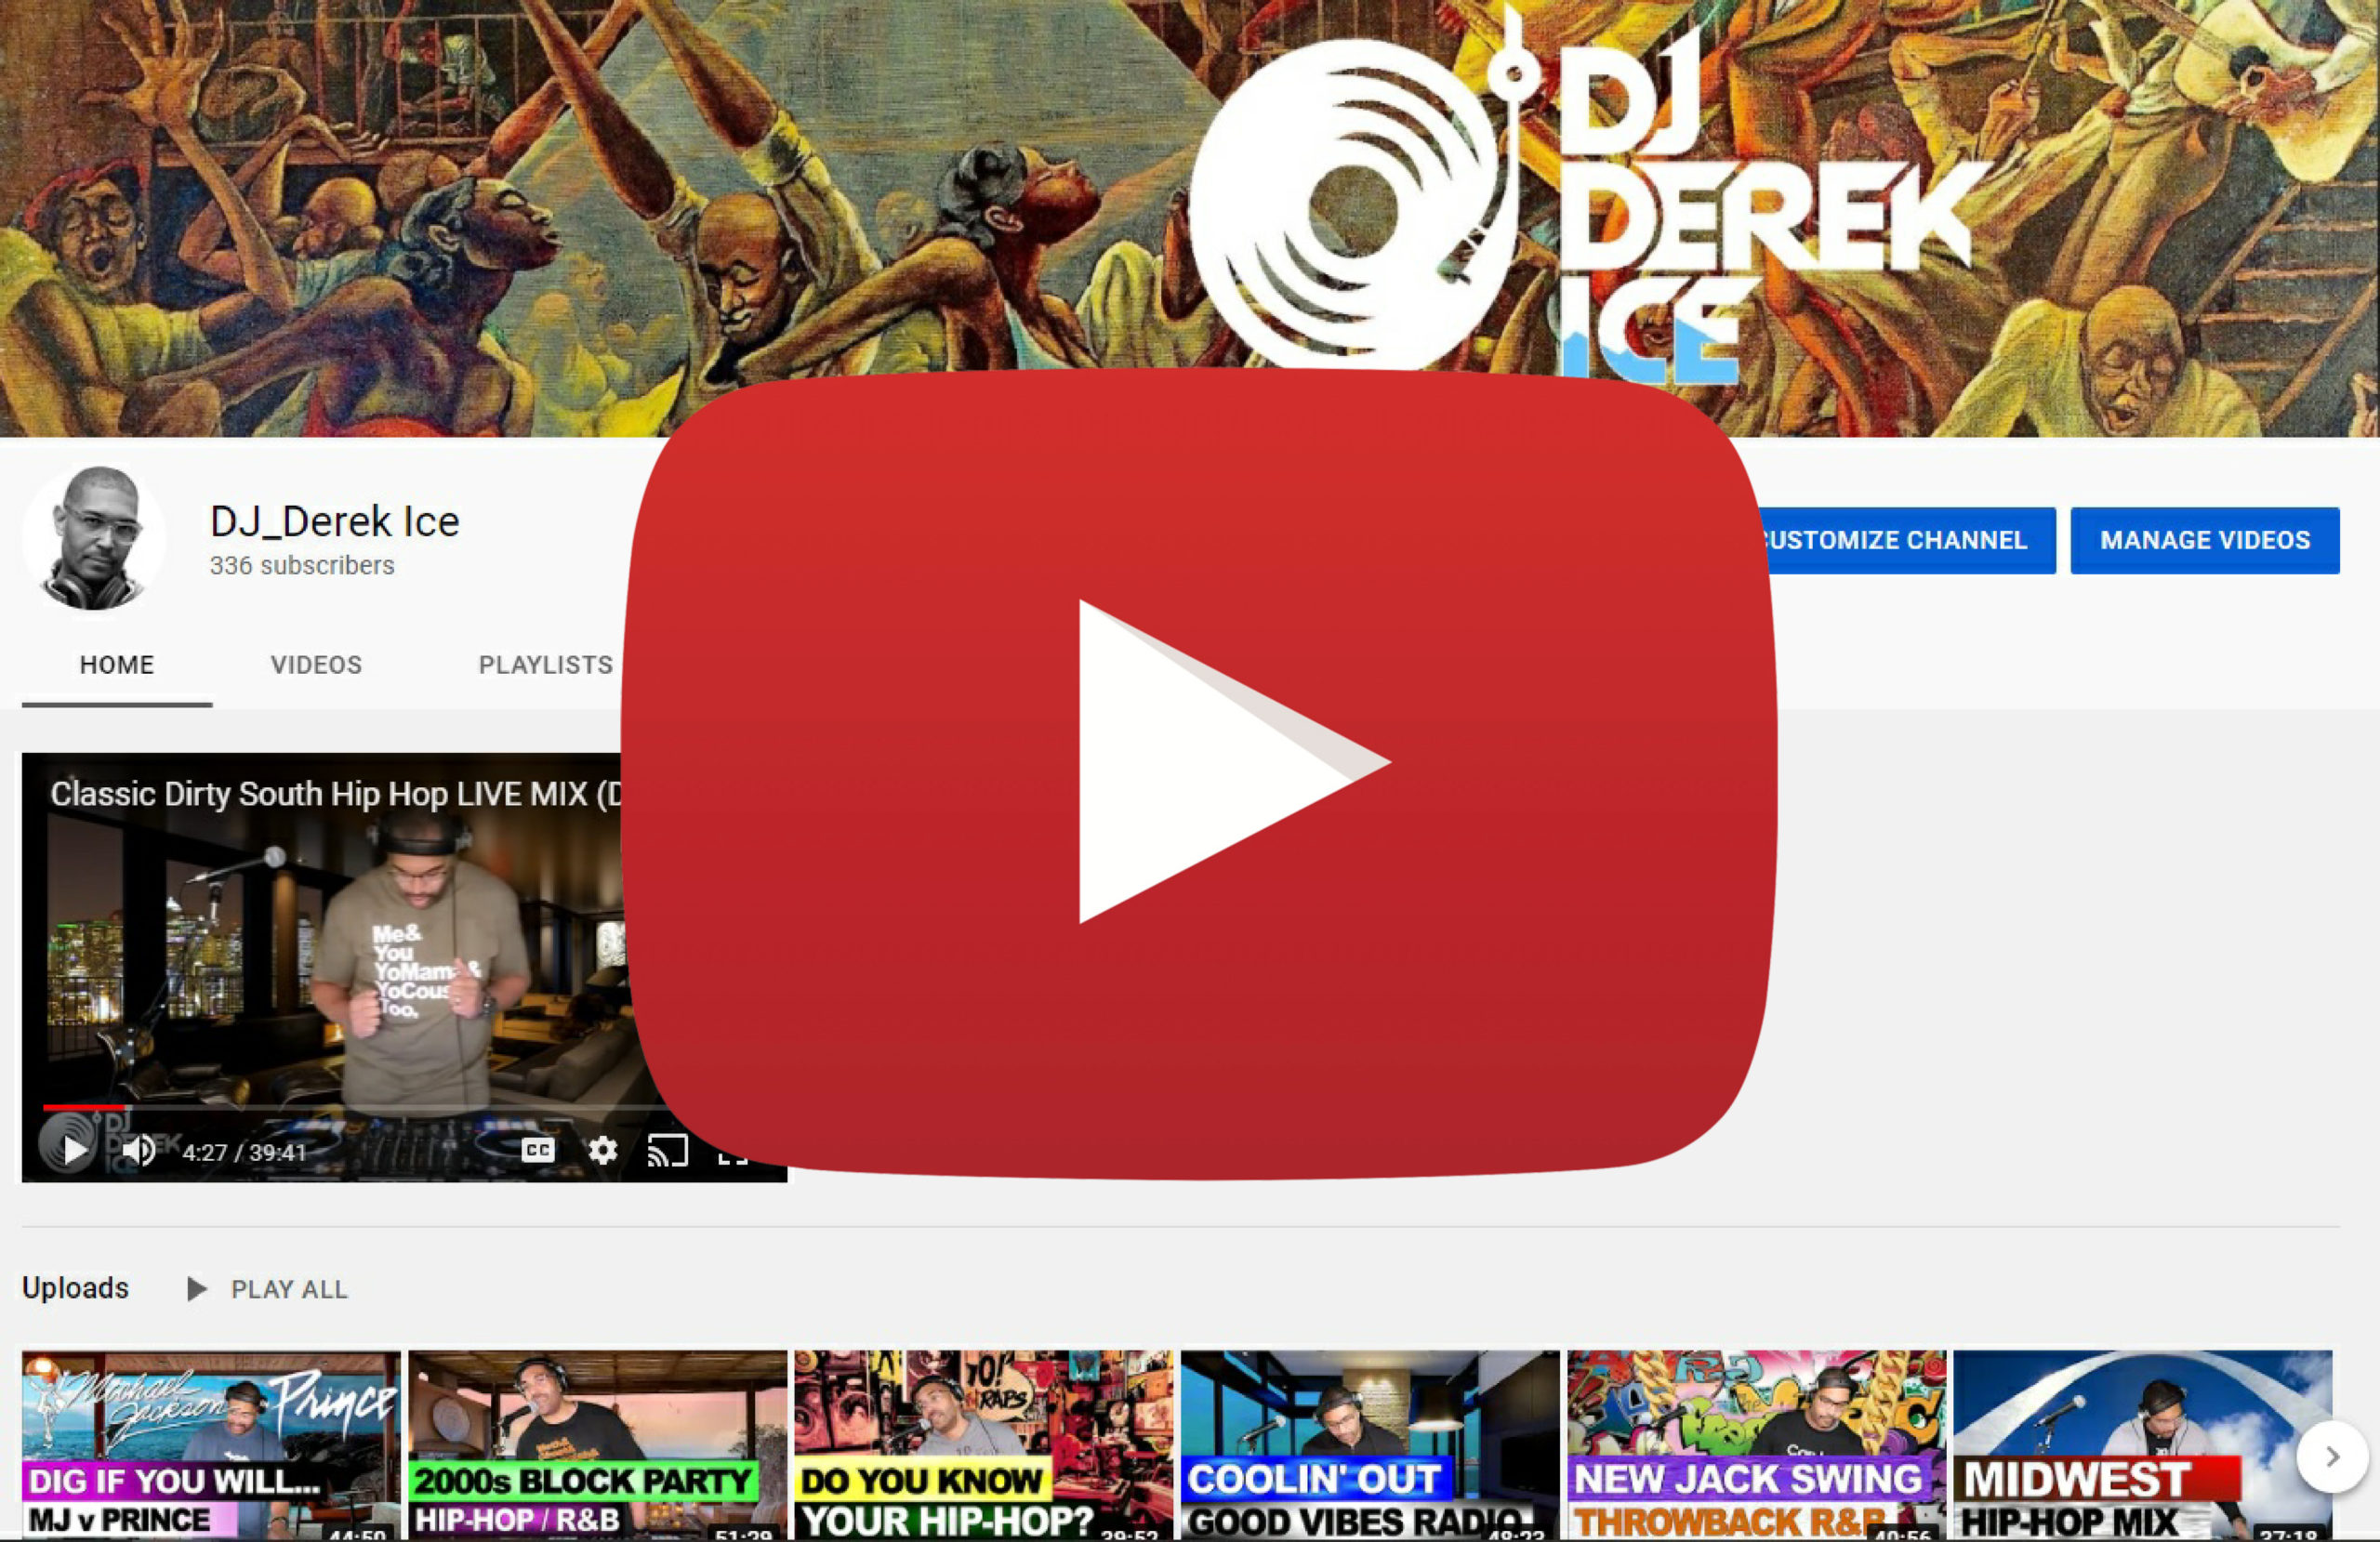2380x1542 pixels.
Task: Open the DIG IF YOU WILL MJ v PRINCE thumbnail
Action: click(x=211, y=1445)
